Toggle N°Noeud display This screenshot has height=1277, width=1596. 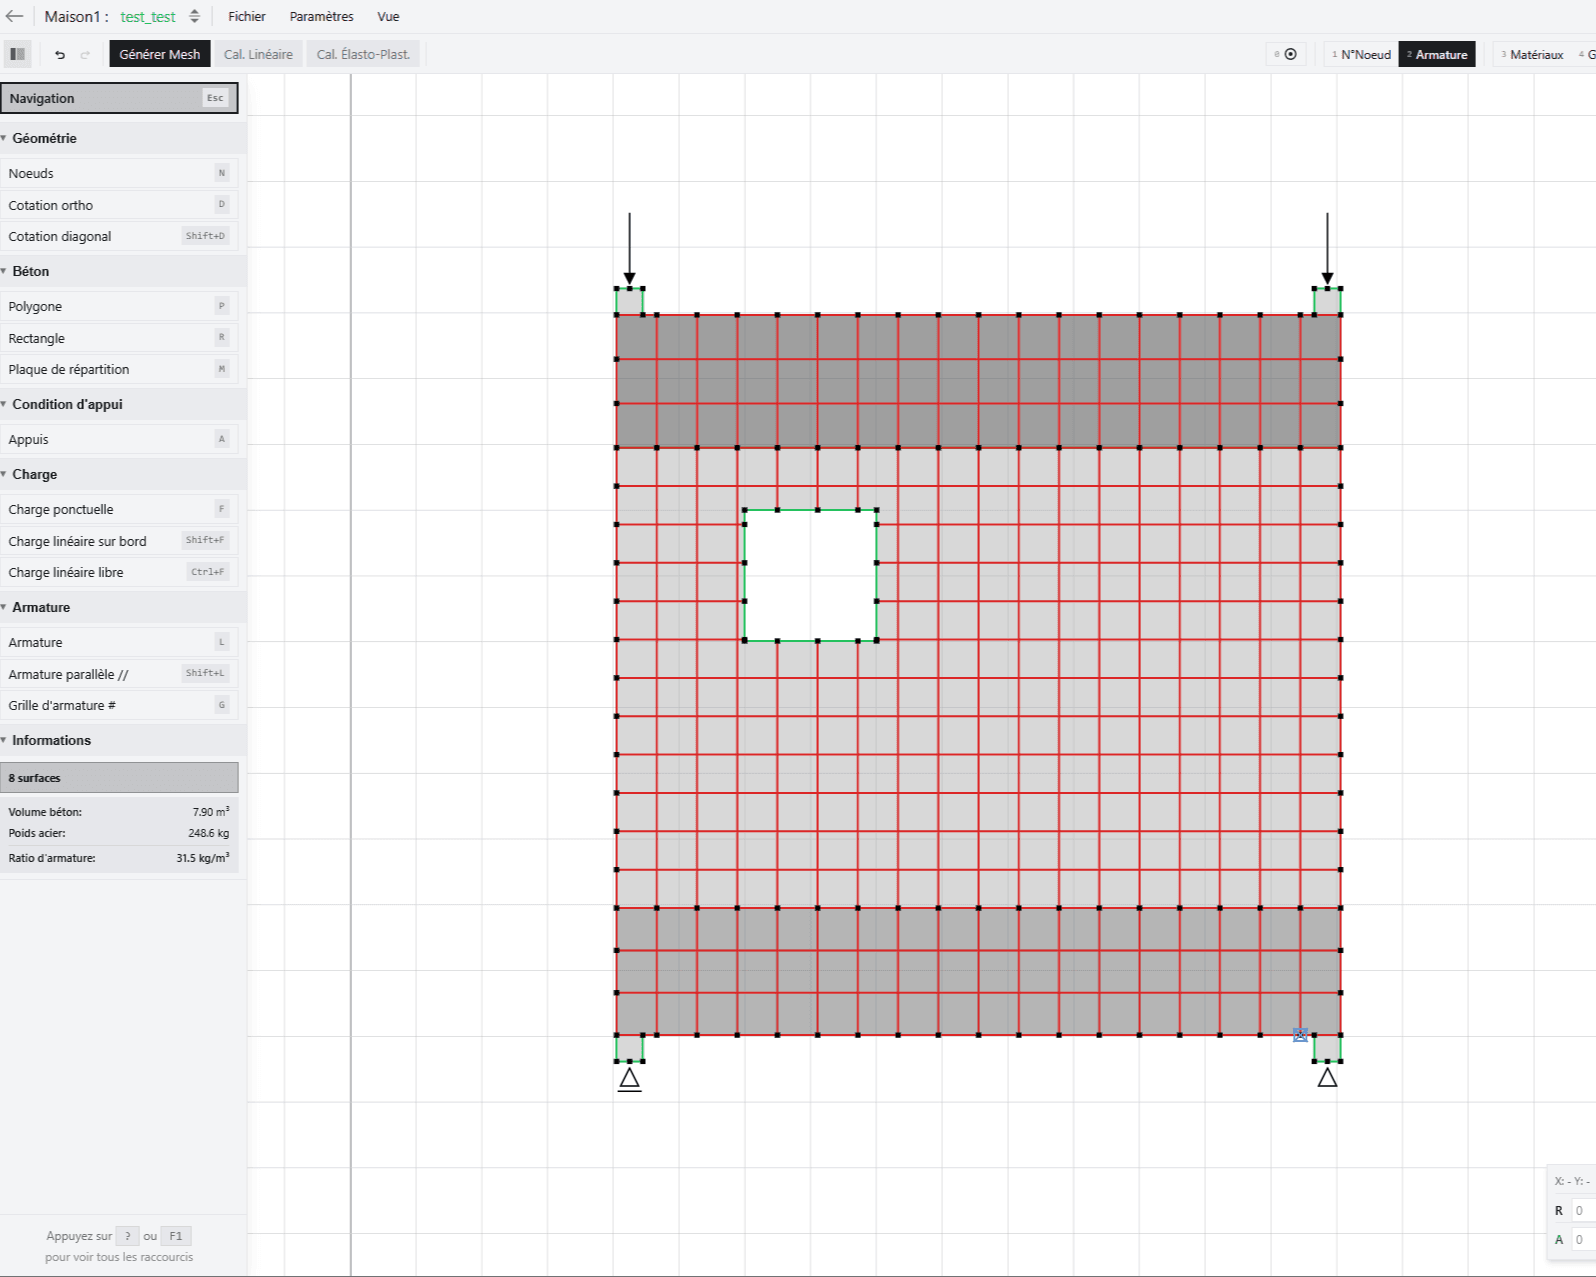point(1360,54)
